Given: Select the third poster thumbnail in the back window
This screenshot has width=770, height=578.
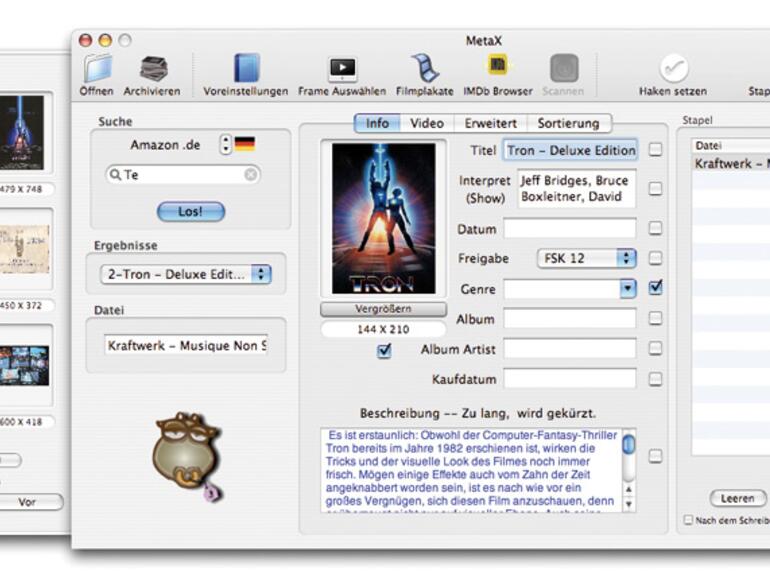Looking at the screenshot, I should (25, 365).
